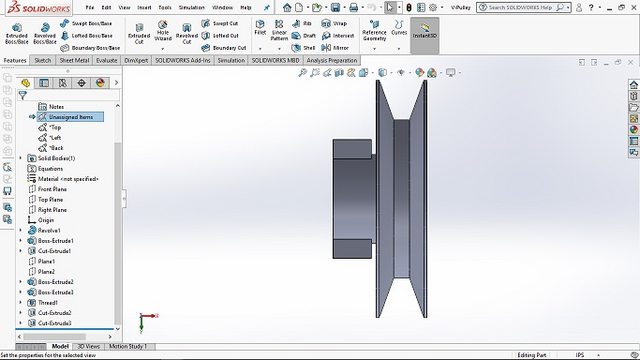Open DimXpertManager tab in side panel
Image resolution: width=640 pixels, height=360 pixels.
point(81,83)
